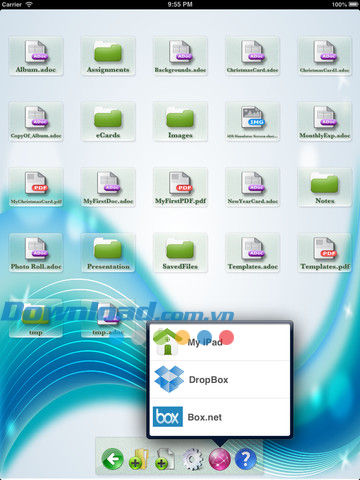
Task: Open the iOS Simulator screenshot IMG file
Action: pos(252,122)
